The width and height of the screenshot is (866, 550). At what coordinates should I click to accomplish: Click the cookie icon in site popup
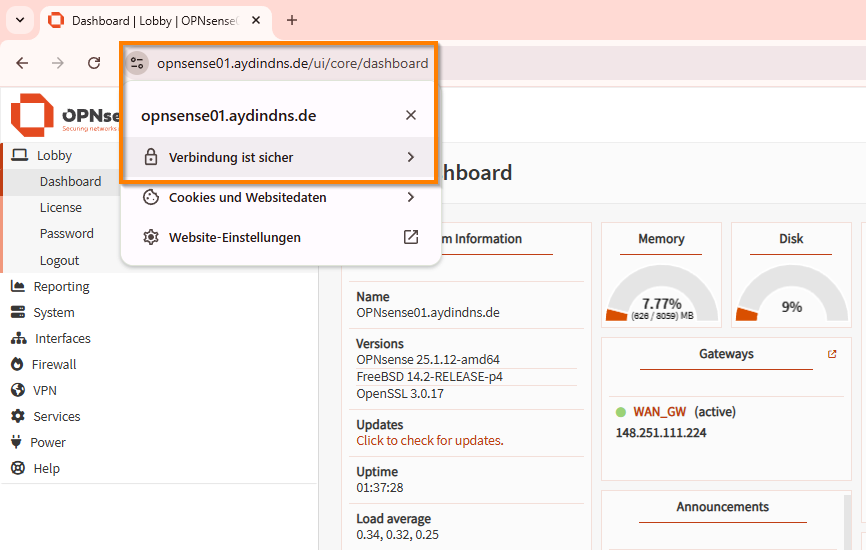151,197
